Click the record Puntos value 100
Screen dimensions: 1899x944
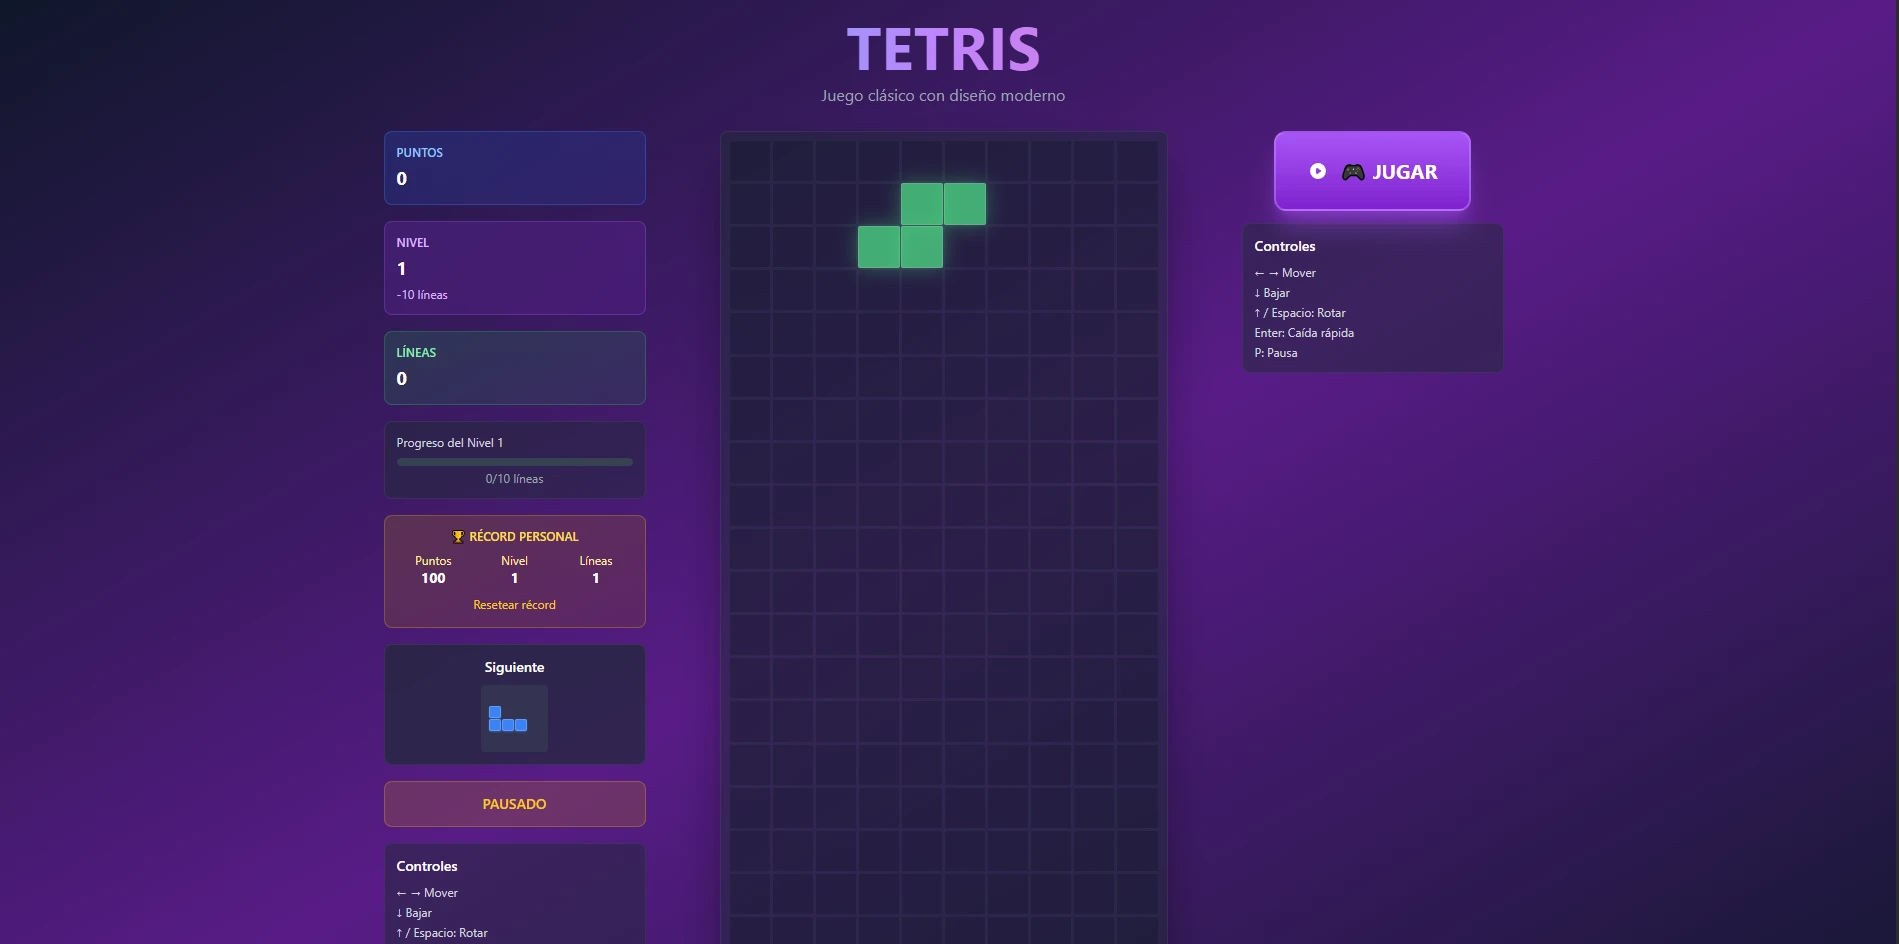point(432,578)
